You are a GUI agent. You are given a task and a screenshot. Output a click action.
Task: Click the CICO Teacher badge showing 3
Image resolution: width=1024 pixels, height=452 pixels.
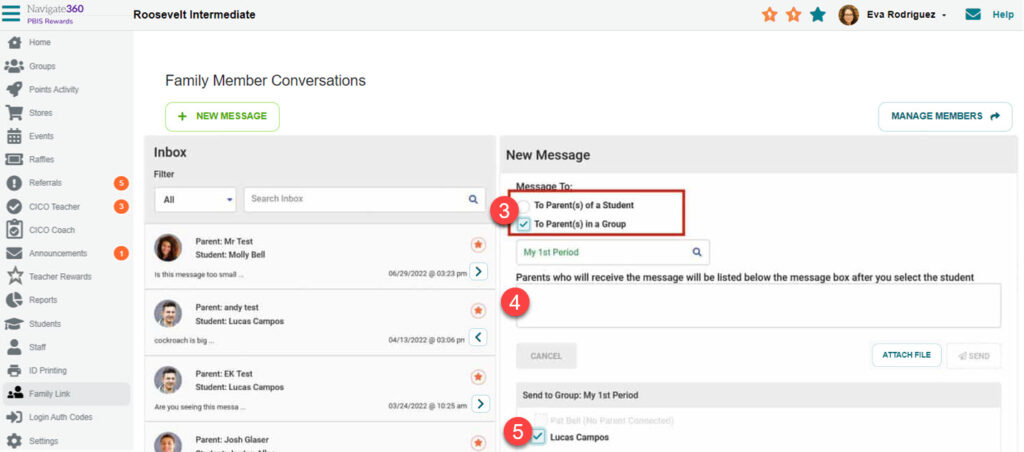click(x=121, y=206)
